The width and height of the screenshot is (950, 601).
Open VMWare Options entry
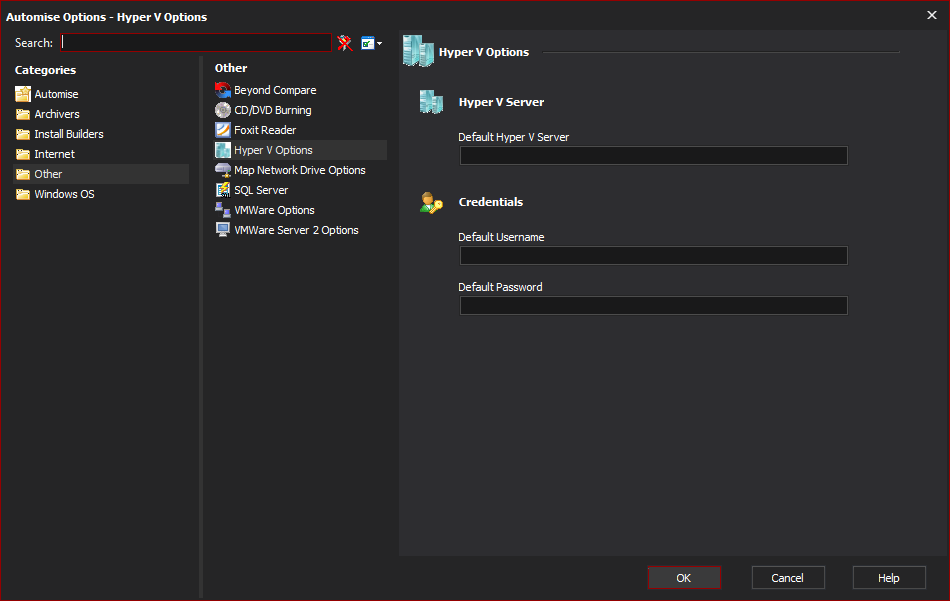(x=274, y=210)
